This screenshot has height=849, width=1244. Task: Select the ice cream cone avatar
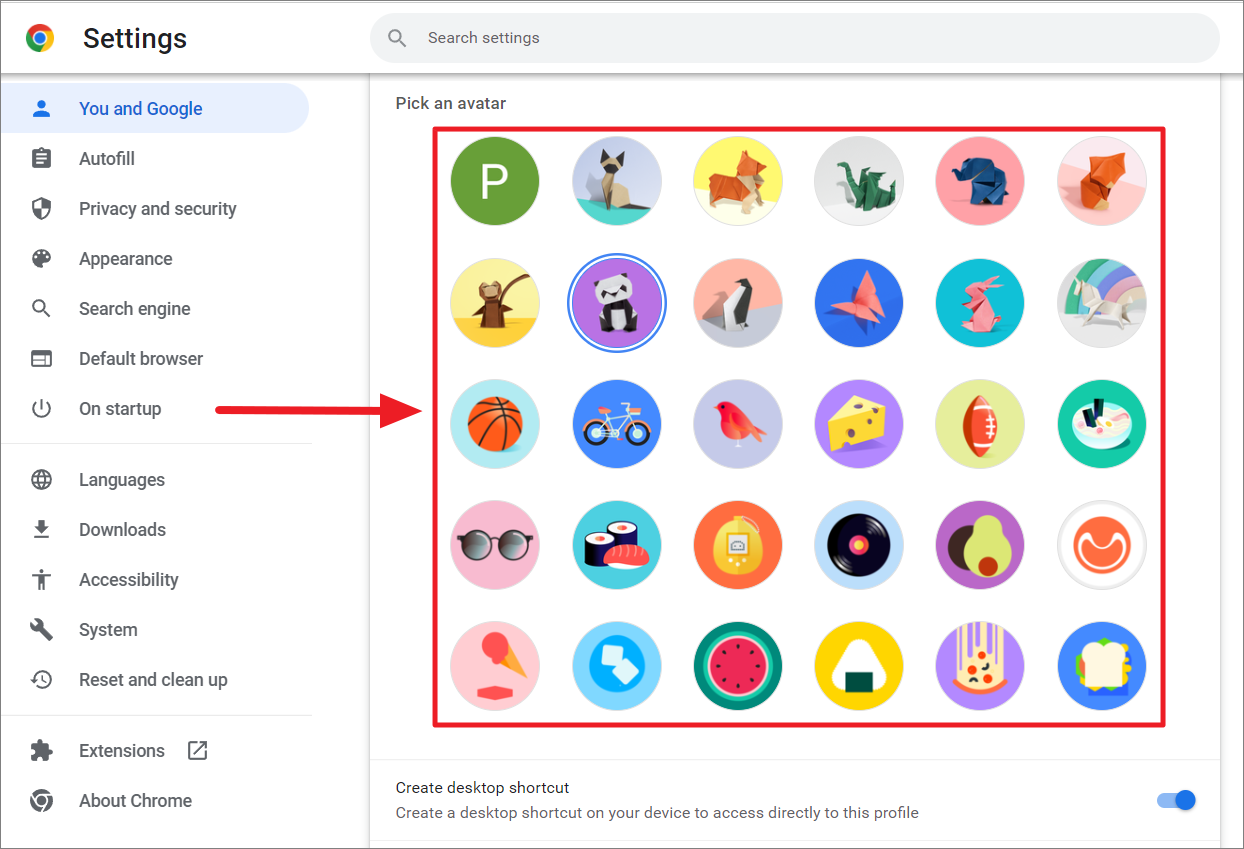pyautogui.click(x=495, y=666)
